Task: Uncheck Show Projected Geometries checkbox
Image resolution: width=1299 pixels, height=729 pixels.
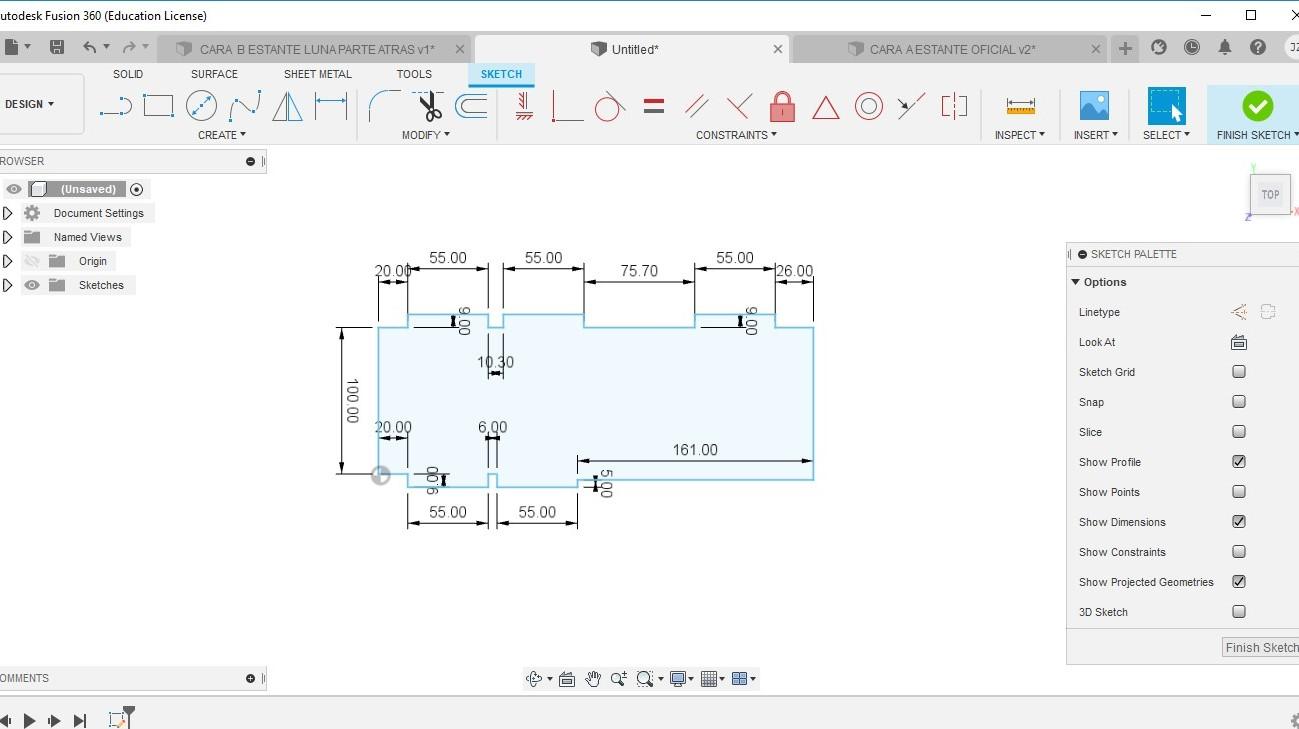Action: [x=1239, y=582]
